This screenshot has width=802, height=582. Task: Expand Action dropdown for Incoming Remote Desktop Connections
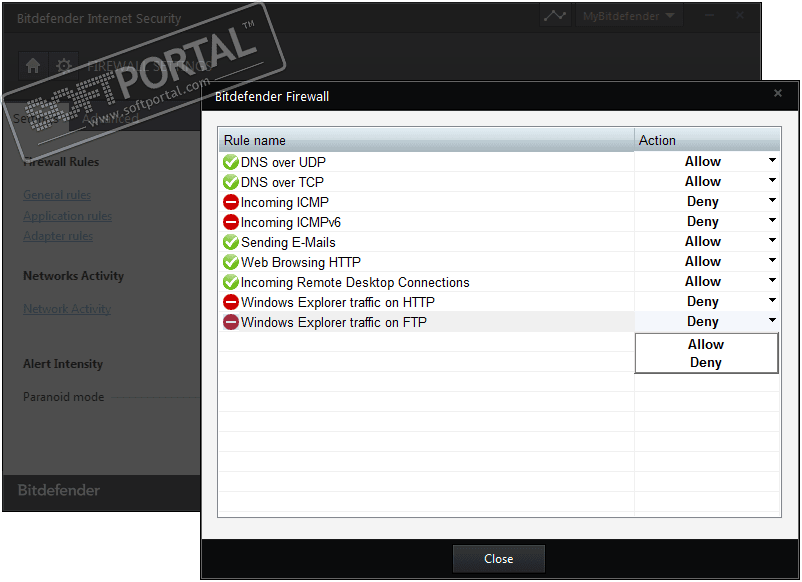point(772,280)
